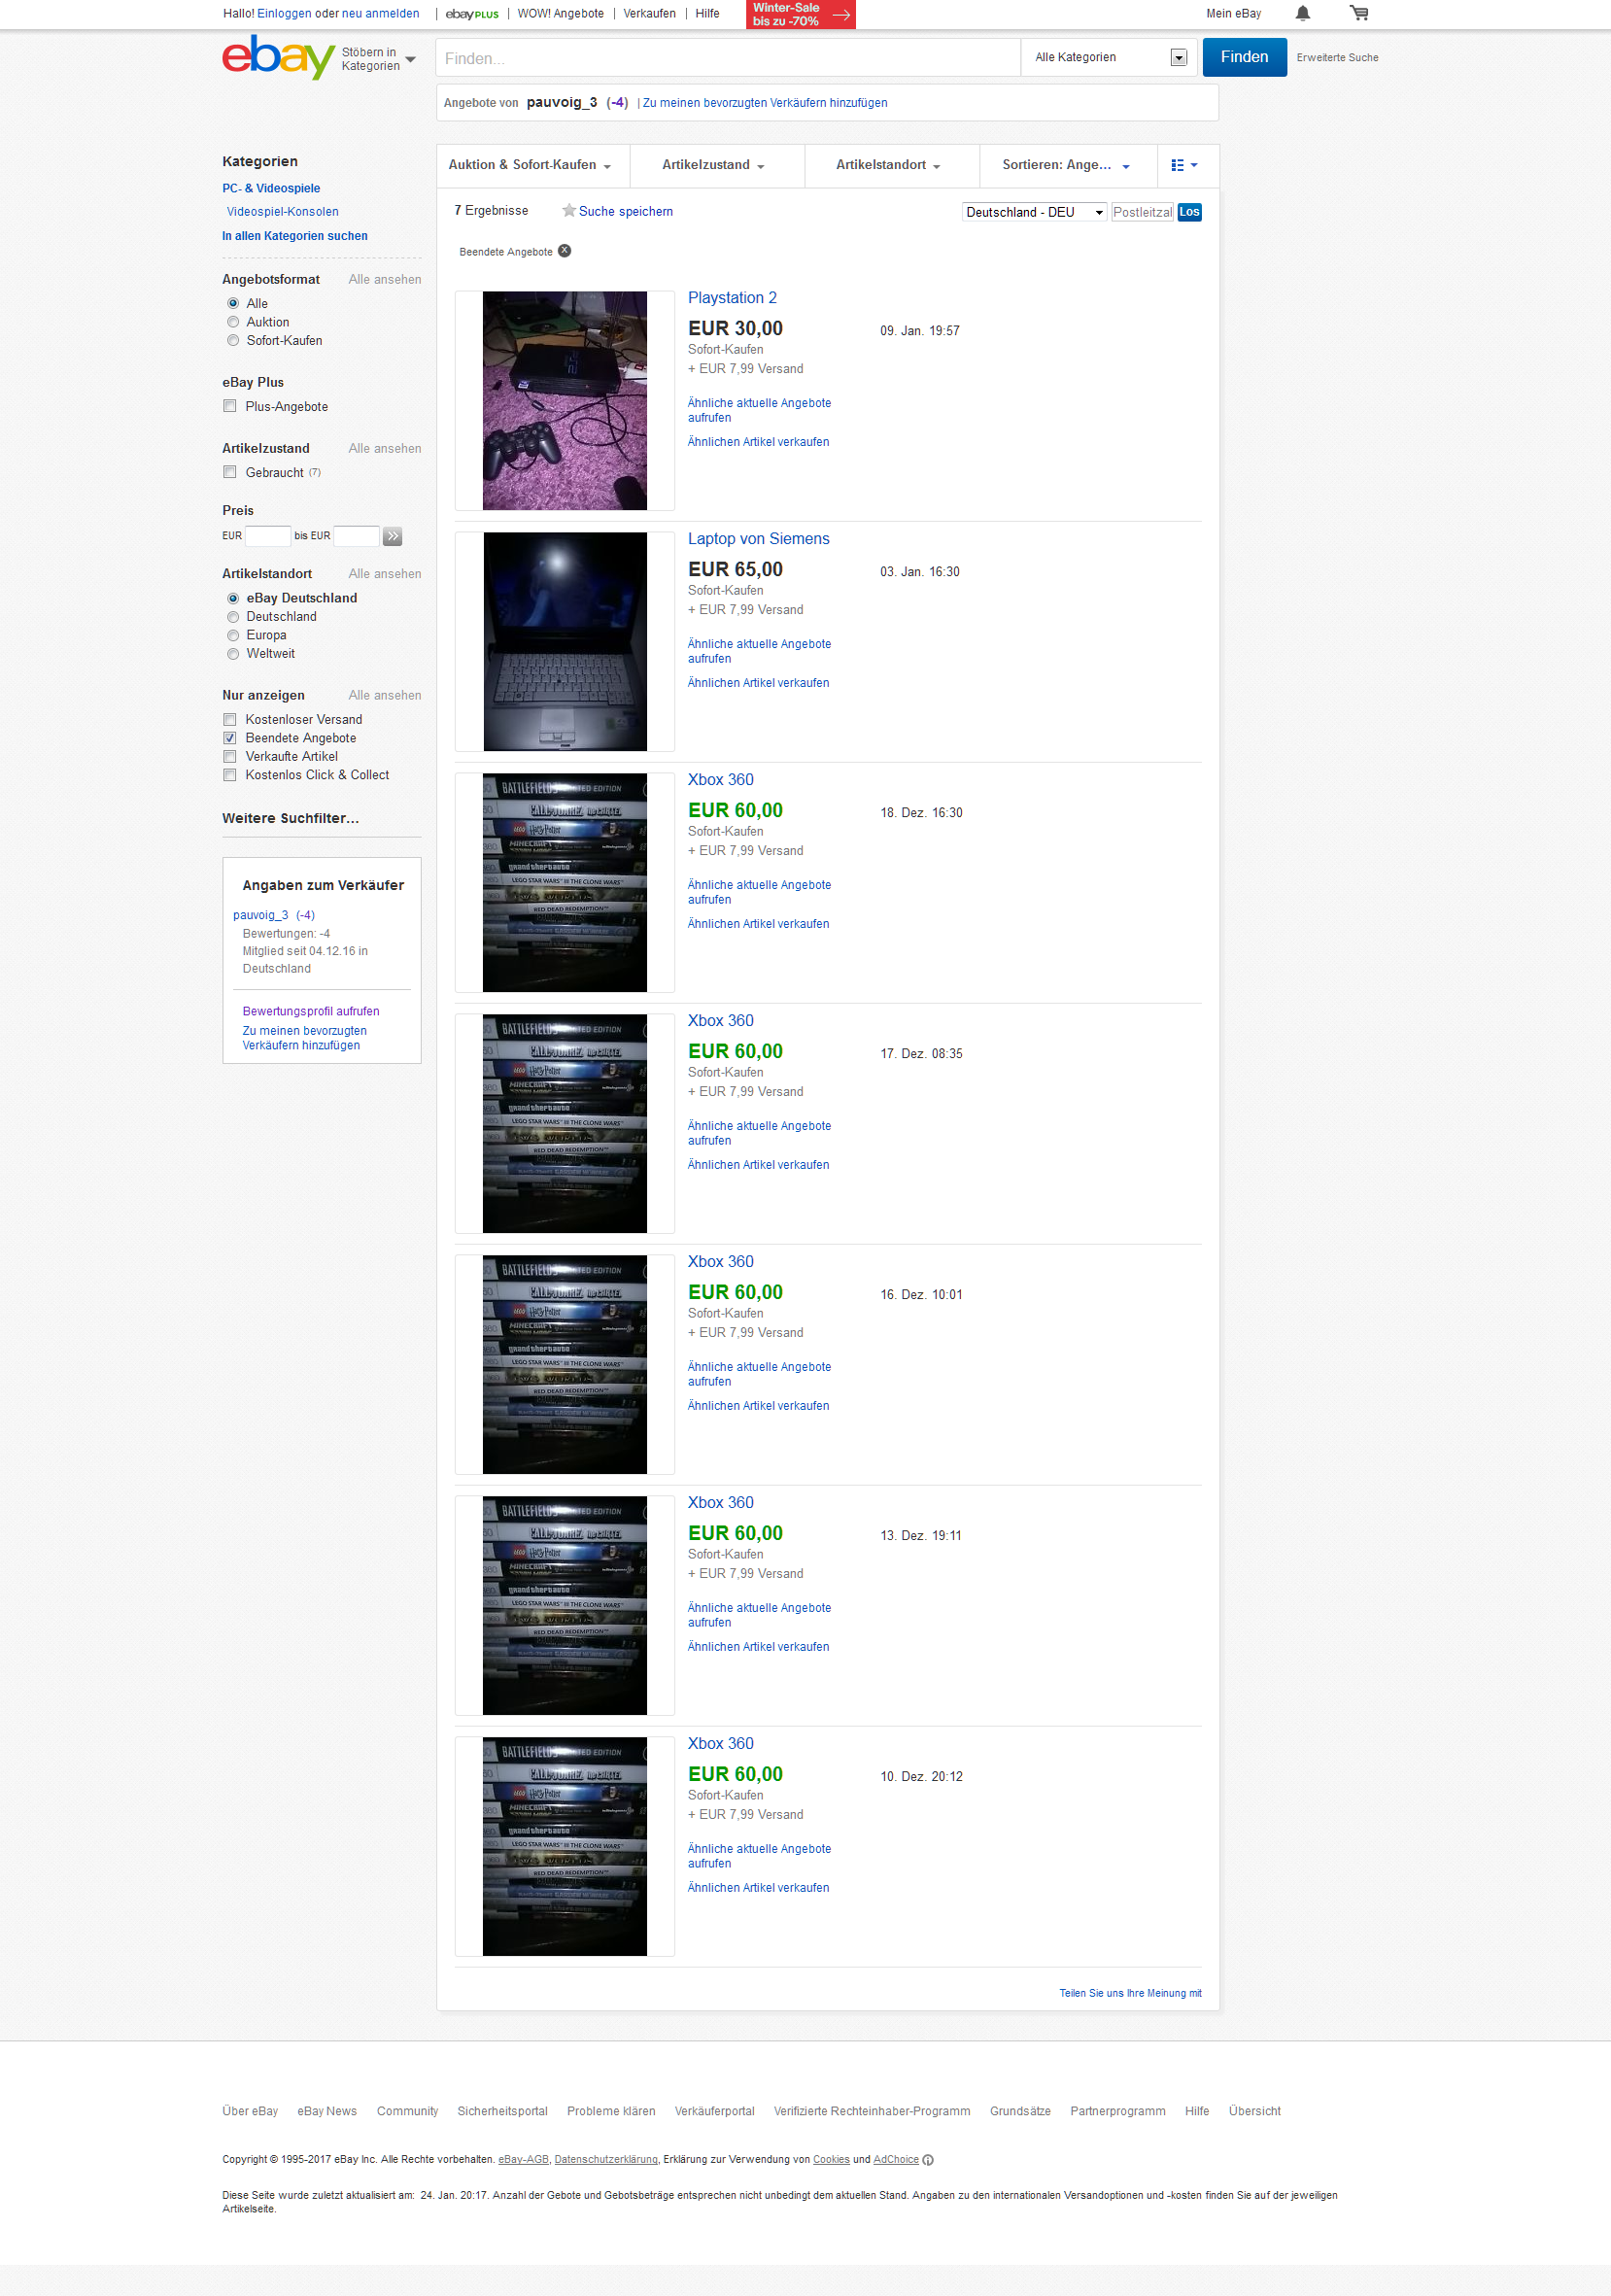Select the eBay Deutschland location radio
This screenshot has height=2296, width=1611.
(233, 598)
